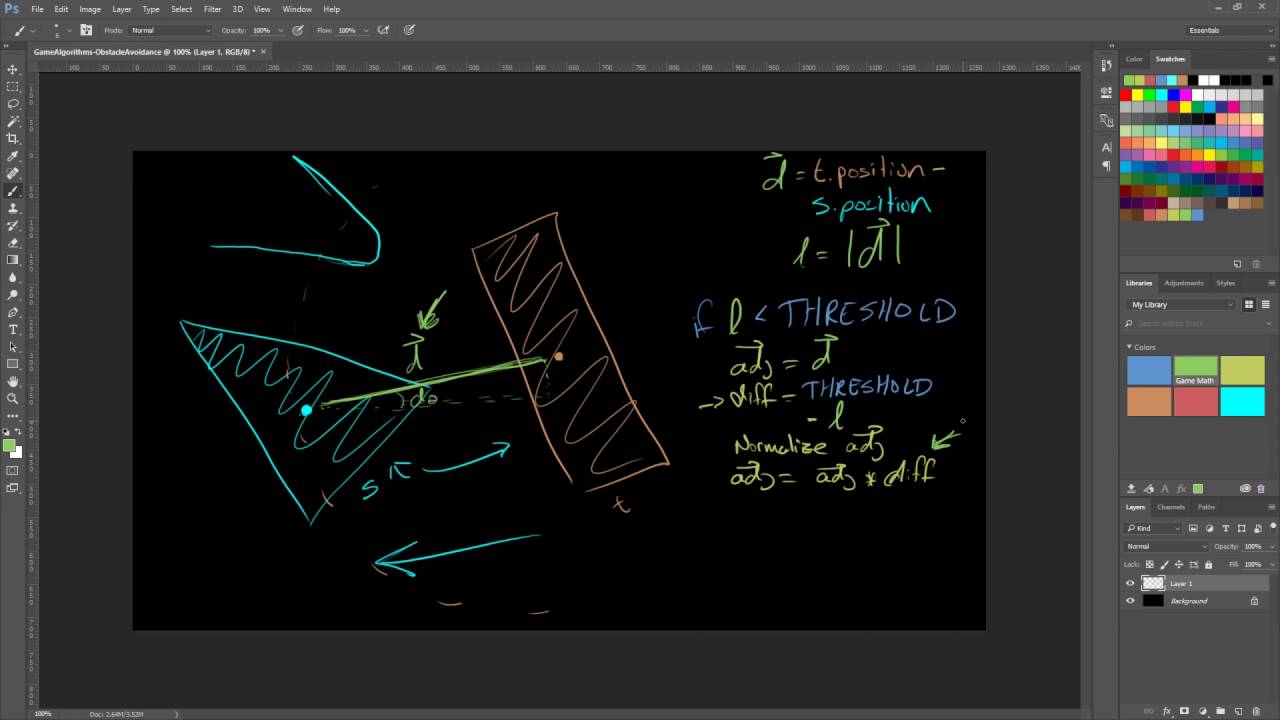Image resolution: width=1280 pixels, height=720 pixels.
Task: Select the Paths tab
Action: point(1206,507)
